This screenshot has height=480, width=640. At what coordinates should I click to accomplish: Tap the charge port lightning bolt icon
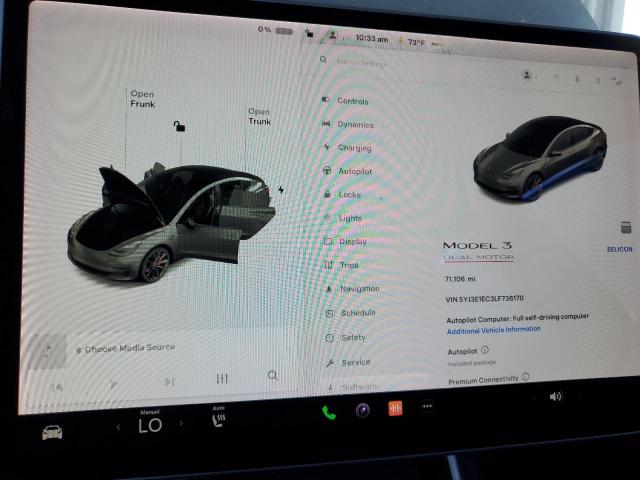coord(281,190)
